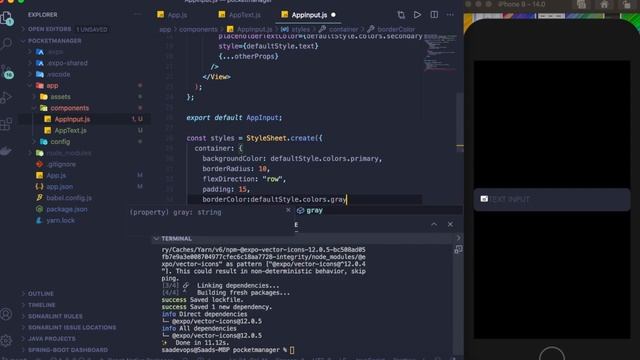Screen dimensions: 640x360
Task: Close the suggestion details hover
Action: [x=288, y=210]
